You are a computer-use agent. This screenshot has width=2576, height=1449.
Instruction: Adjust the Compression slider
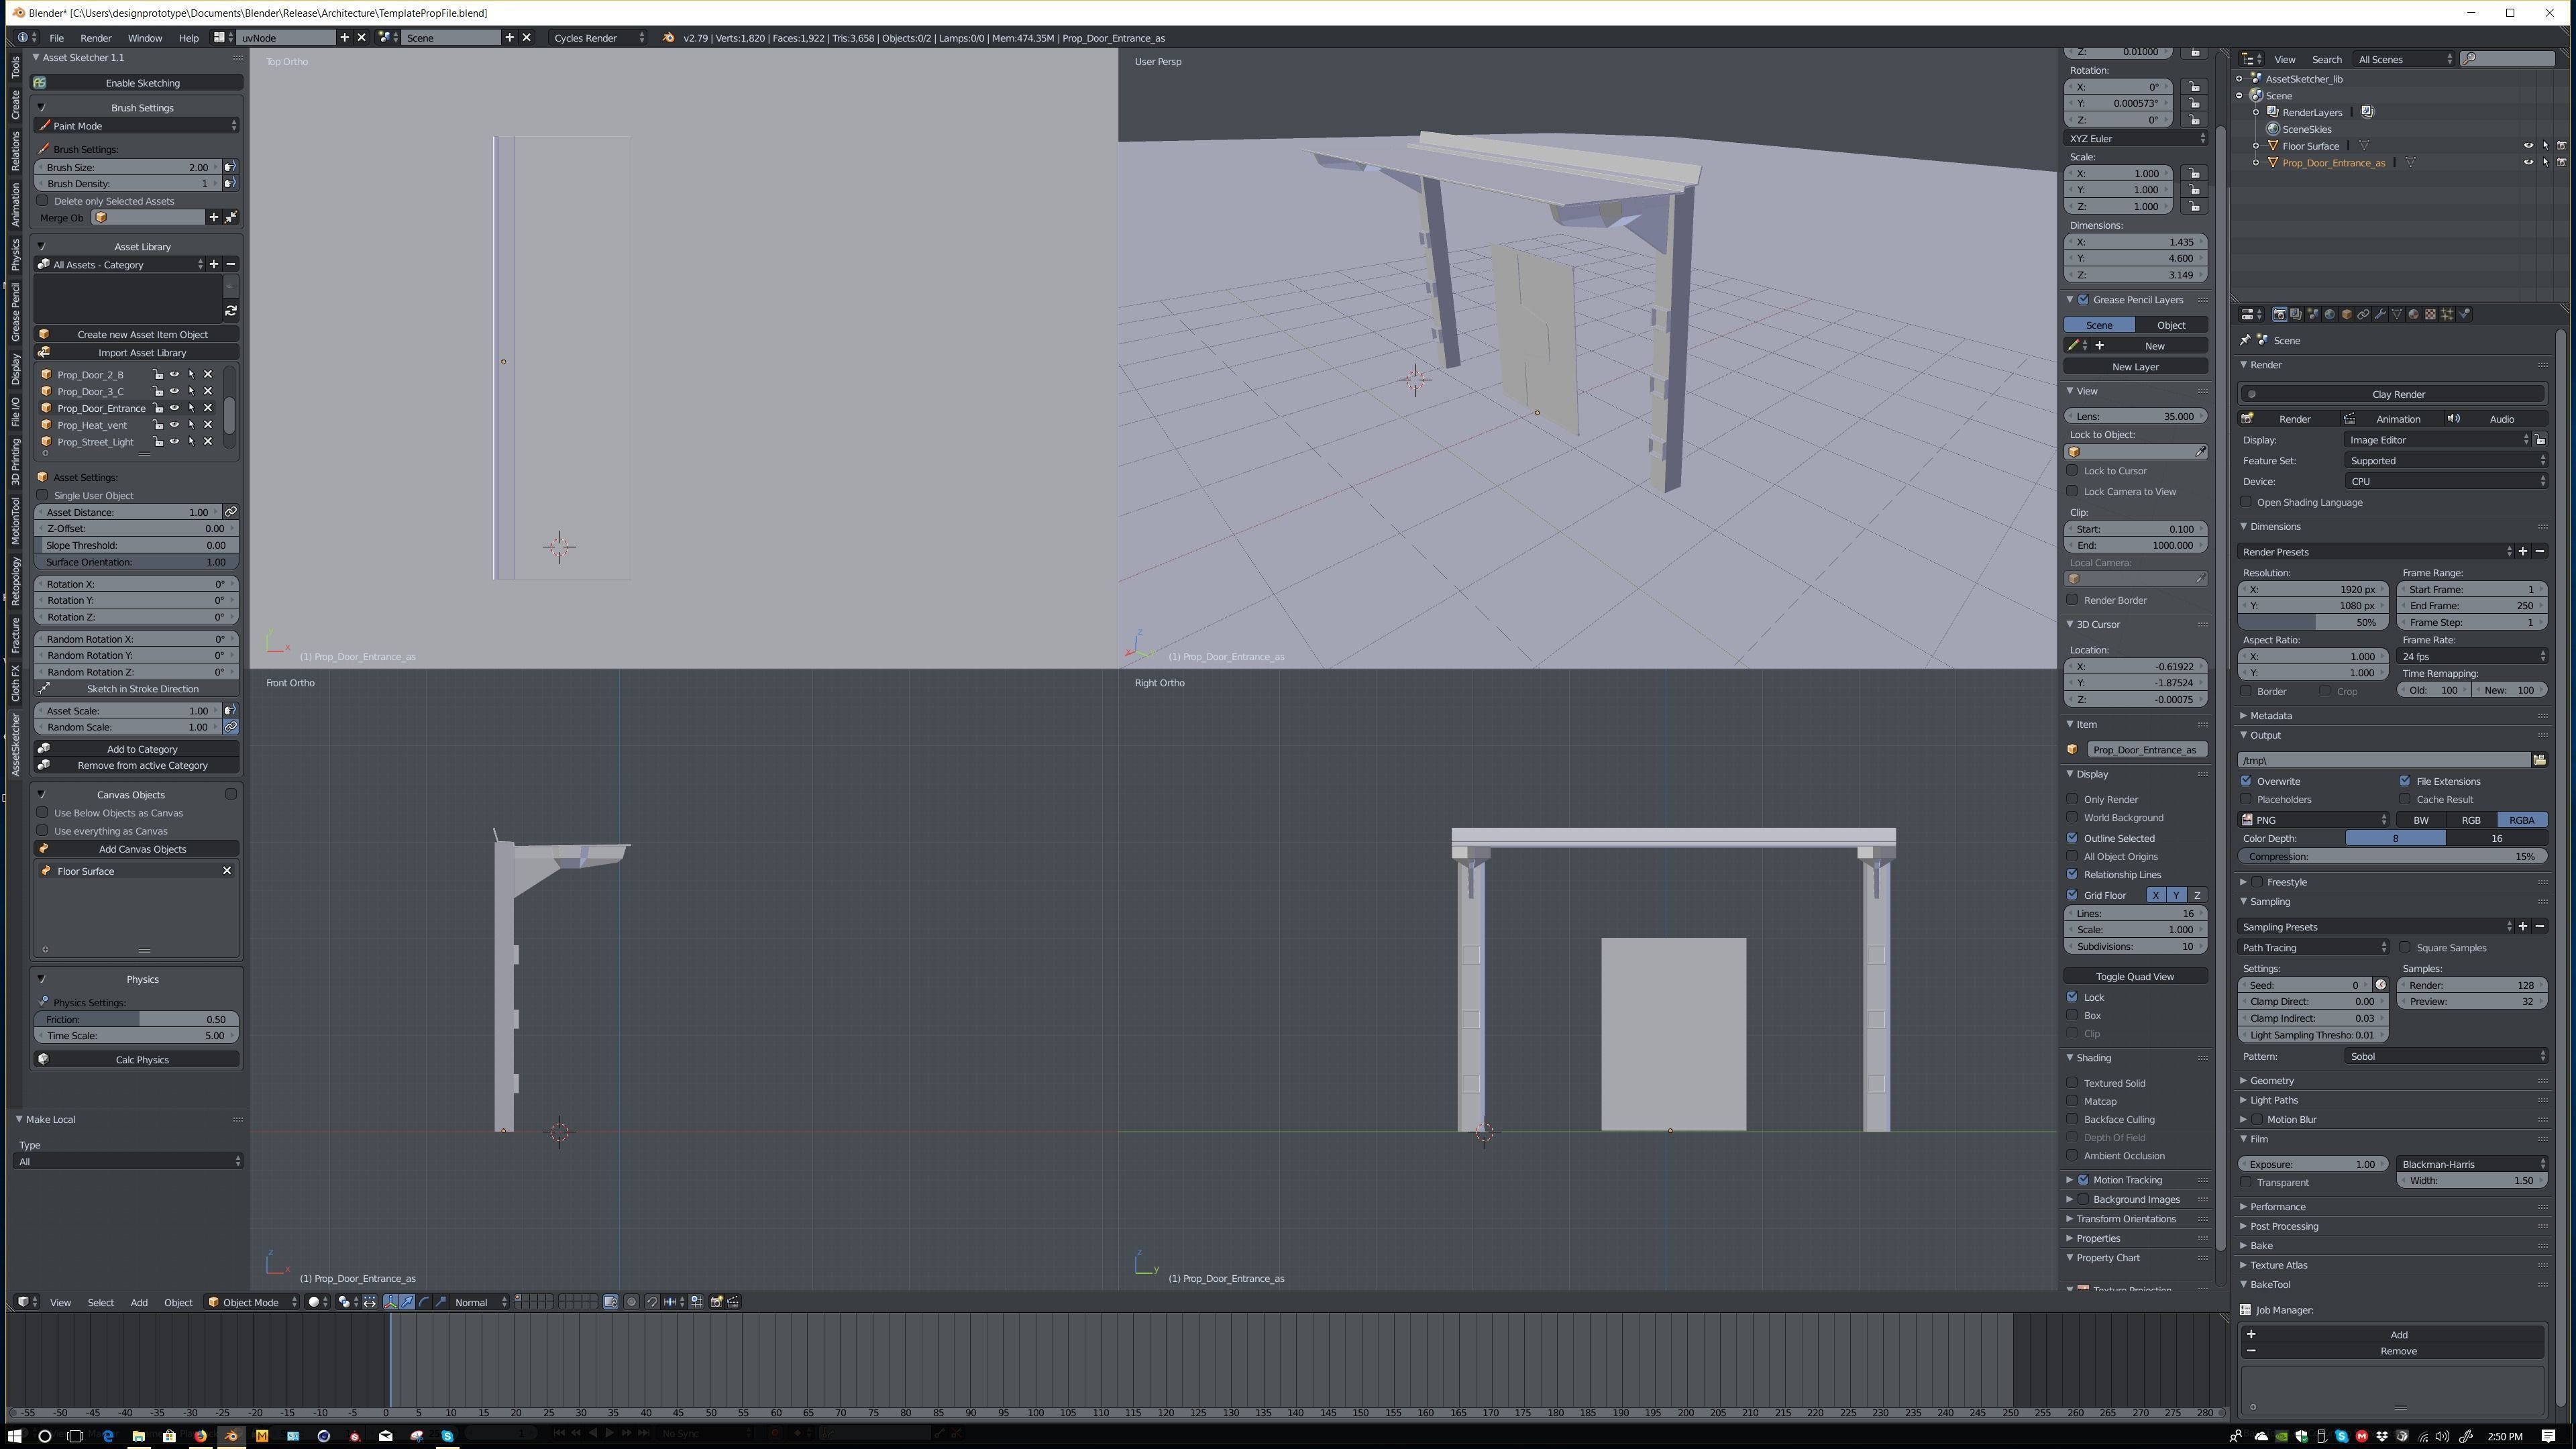point(2392,856)
